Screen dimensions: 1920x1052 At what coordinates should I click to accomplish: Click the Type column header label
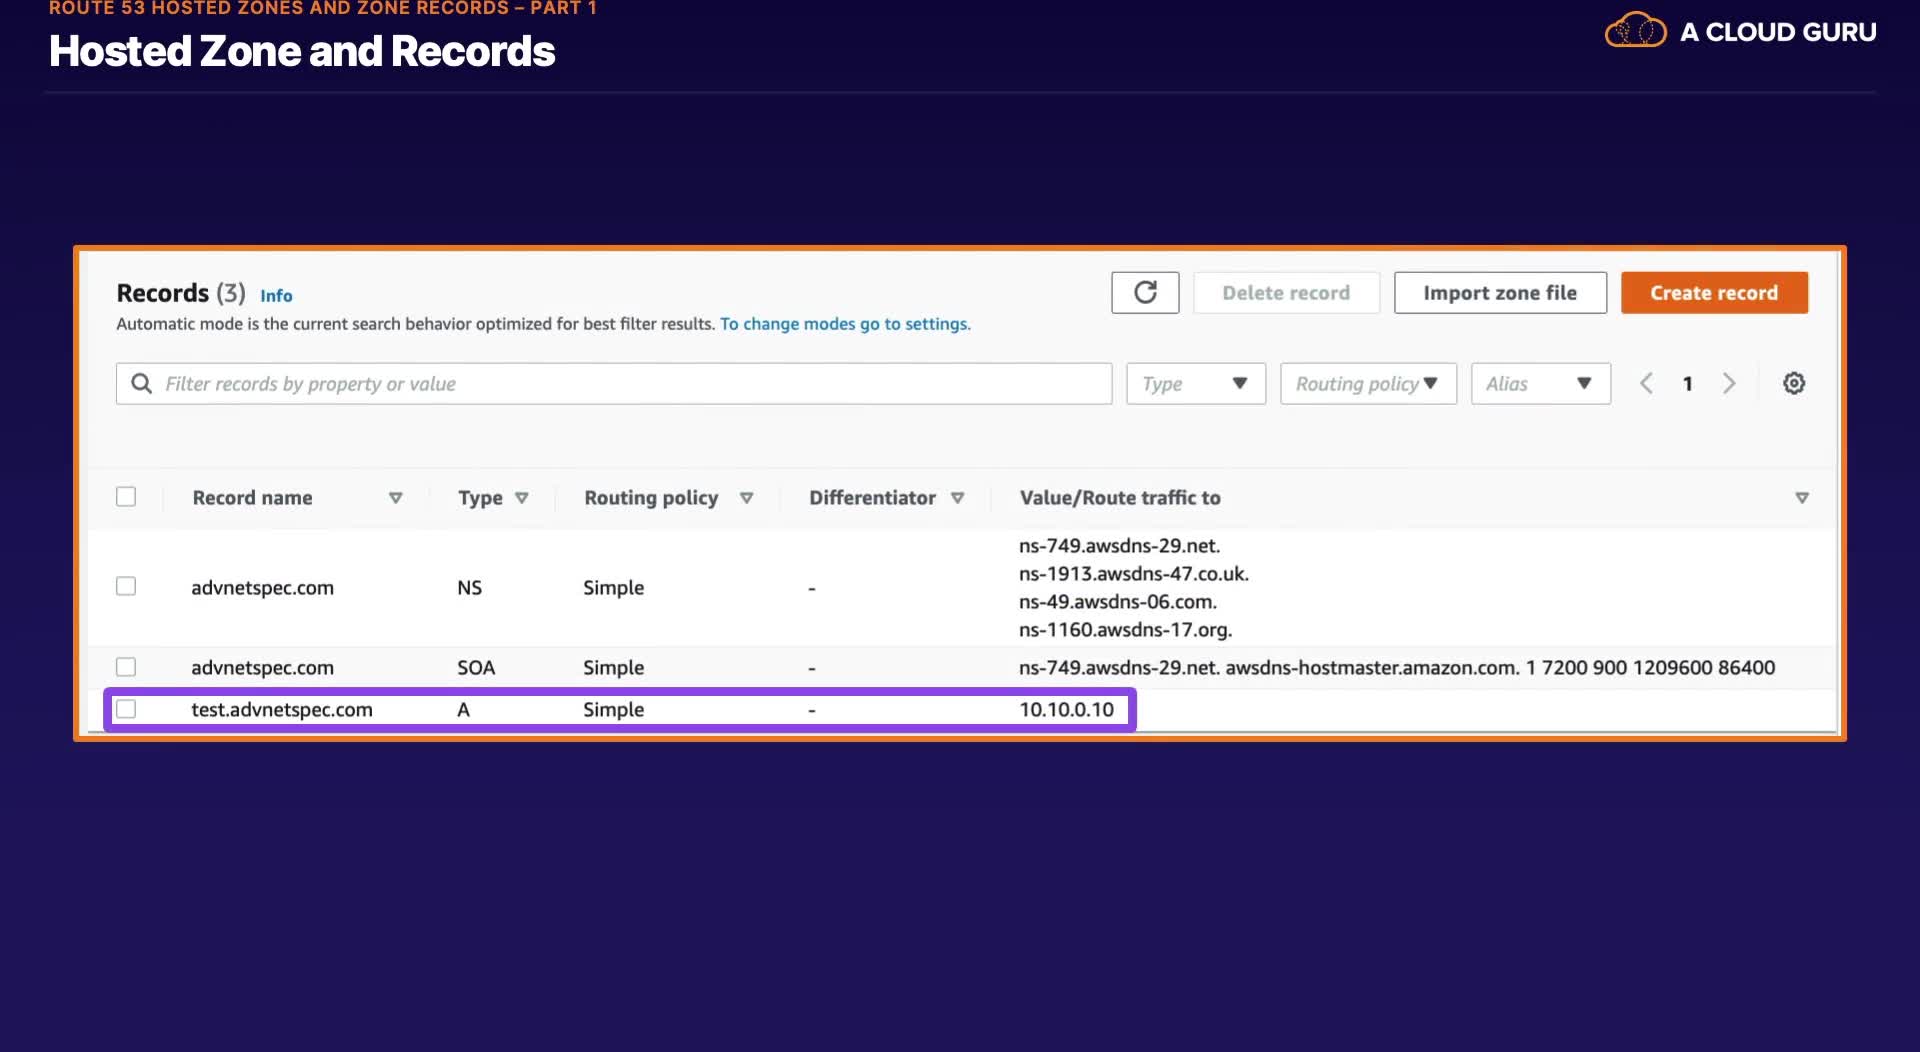(480, 498)
